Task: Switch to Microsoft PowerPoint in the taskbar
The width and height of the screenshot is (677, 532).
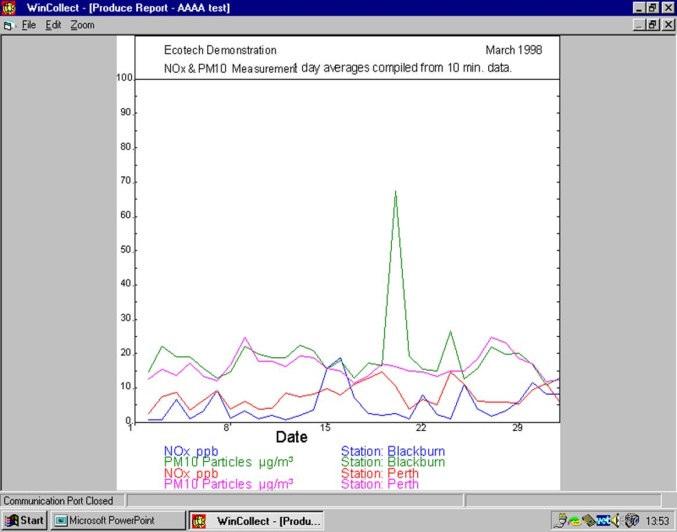Action: [118, 520]
